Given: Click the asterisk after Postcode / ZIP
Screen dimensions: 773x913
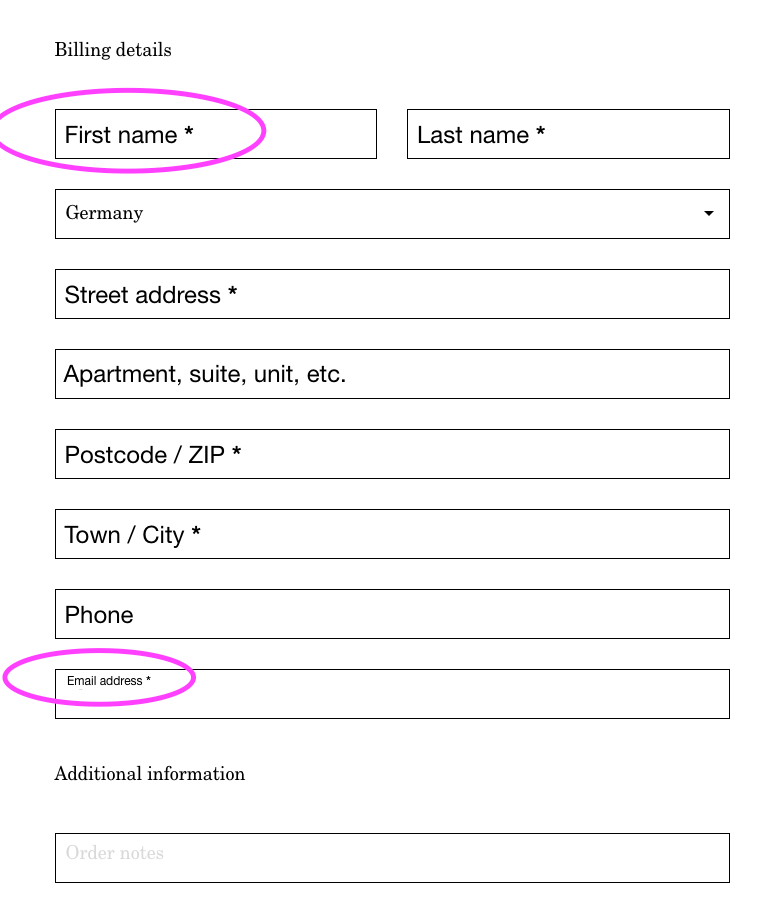Looking at the screenshot, I should tap(237, 455).
